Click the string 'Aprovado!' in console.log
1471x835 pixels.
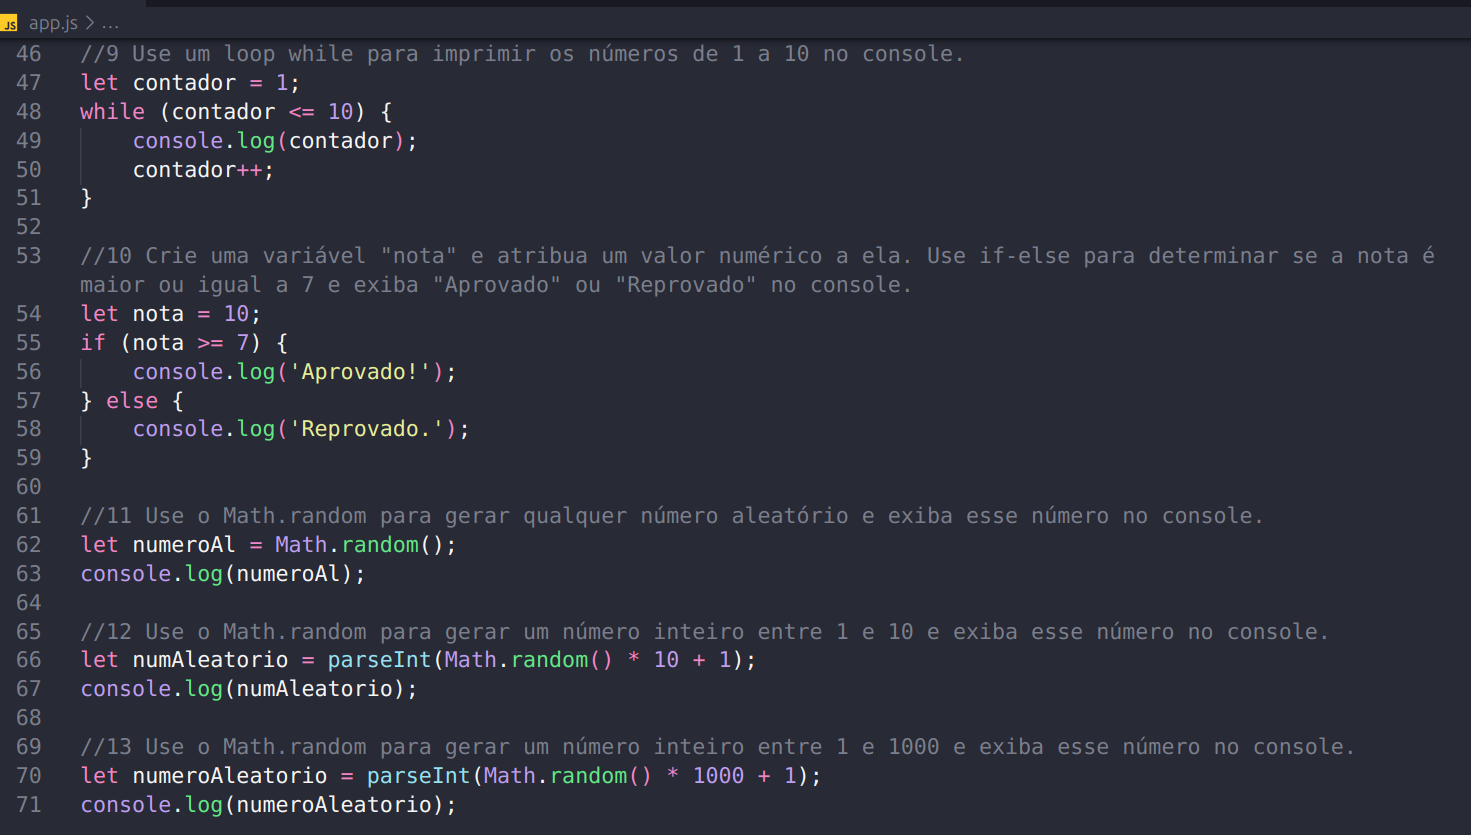[x=359, y=372]
